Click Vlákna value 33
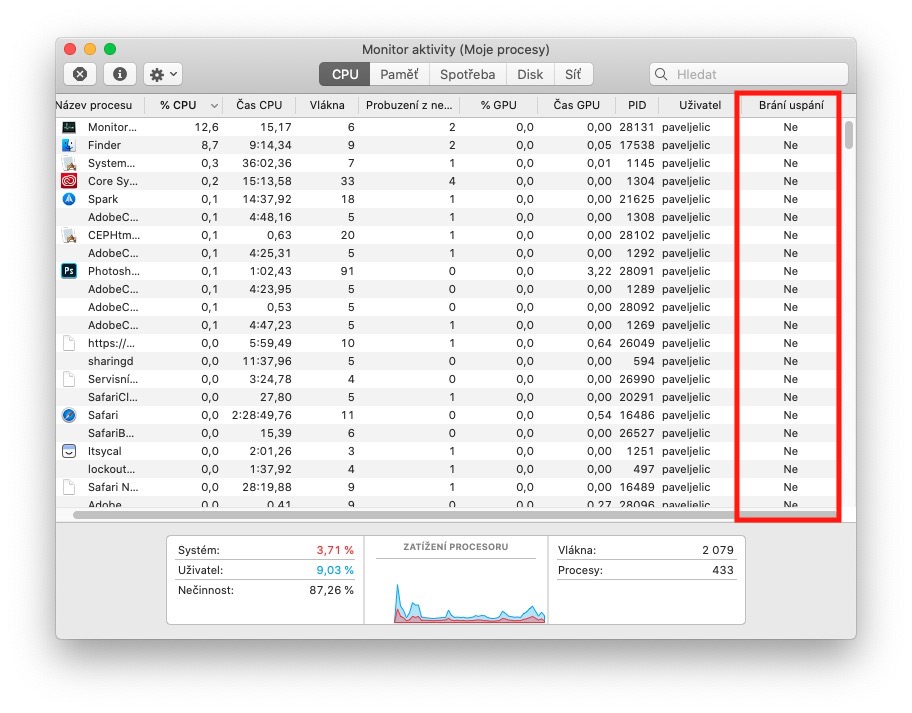 [347, 181]
